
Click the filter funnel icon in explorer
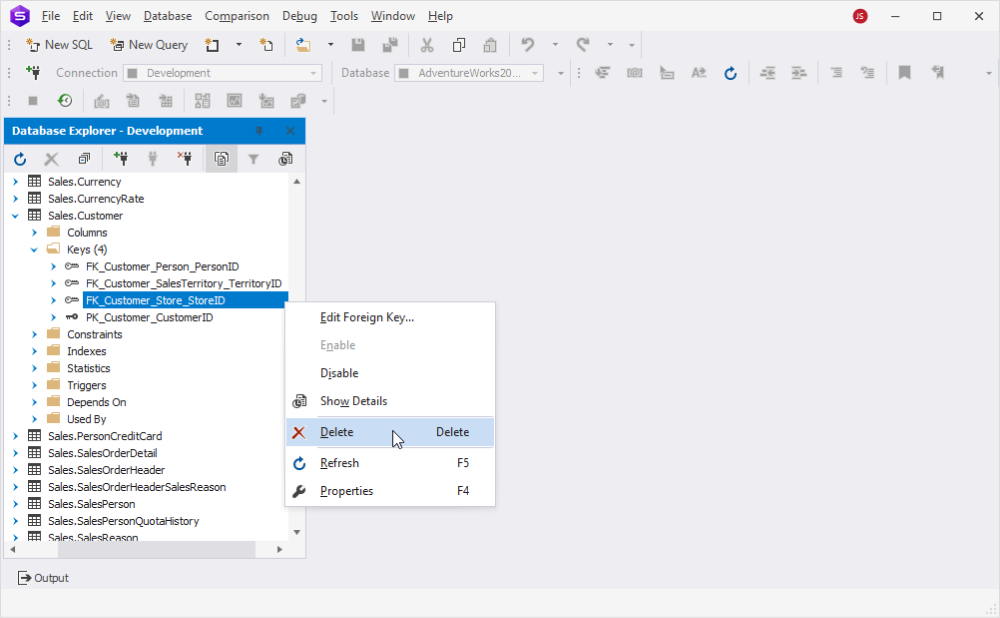pyautogui.click(x=253, y=159)
